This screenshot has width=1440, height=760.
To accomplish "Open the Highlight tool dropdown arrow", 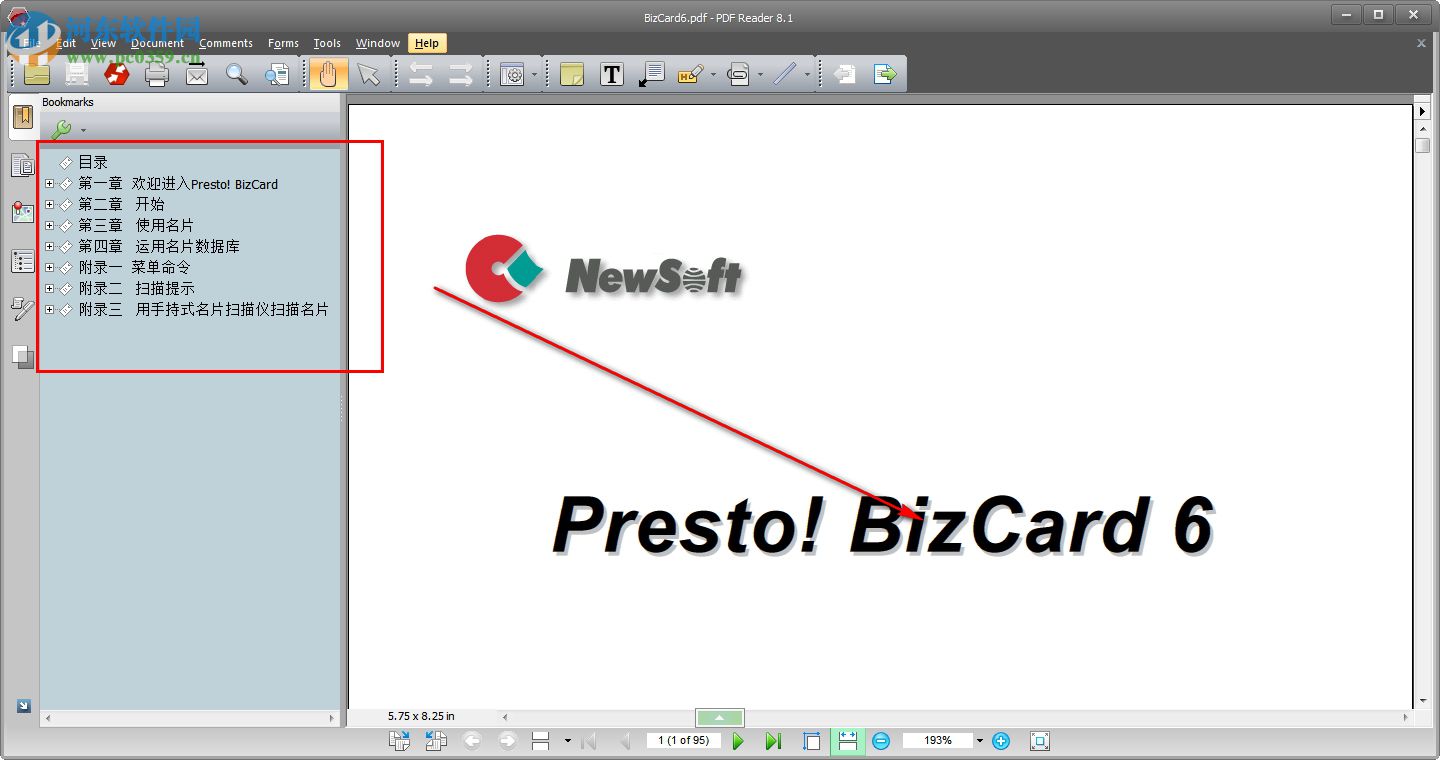I will tap(713, 75).
